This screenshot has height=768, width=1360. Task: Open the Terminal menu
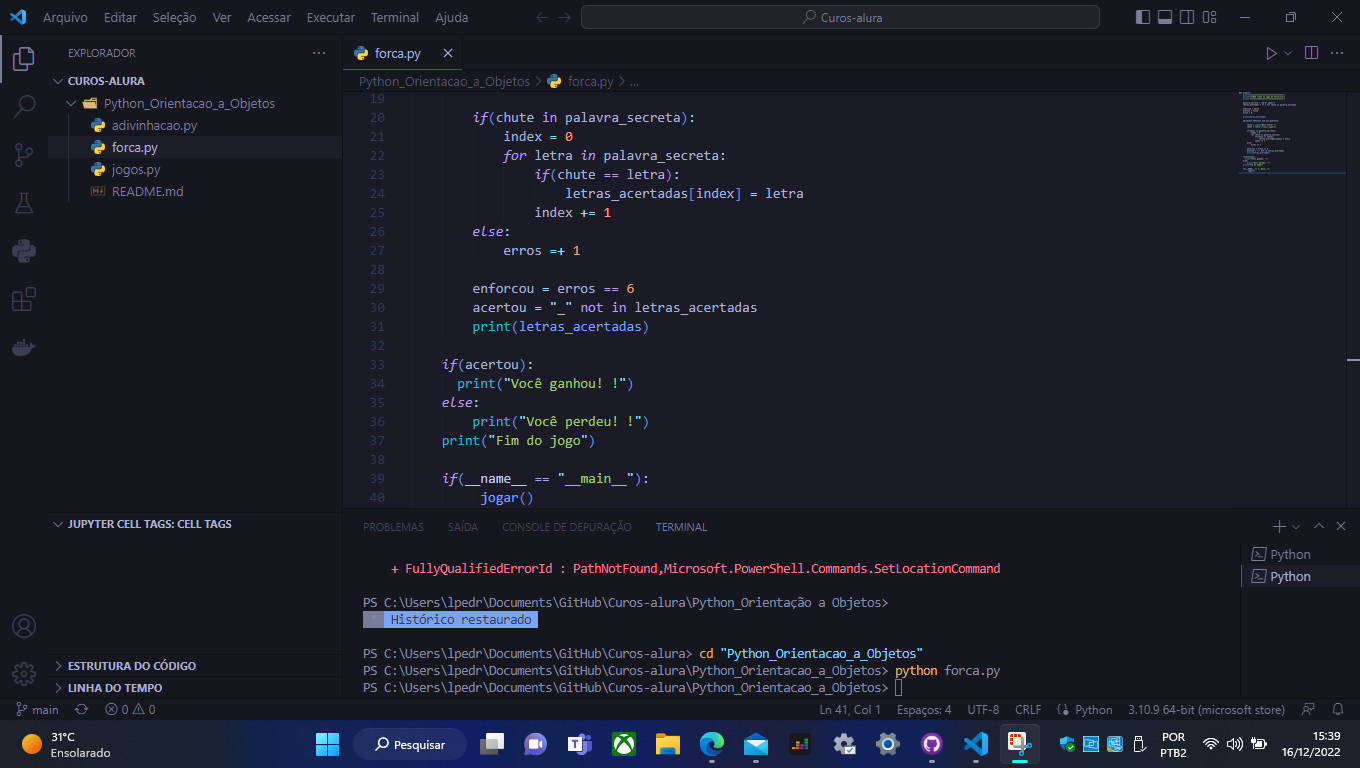tap(395, 17)
